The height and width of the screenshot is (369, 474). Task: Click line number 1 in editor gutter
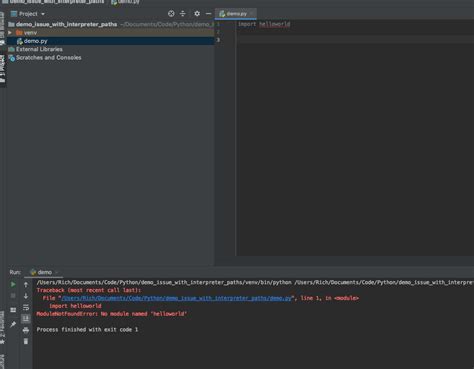[218, 24]
